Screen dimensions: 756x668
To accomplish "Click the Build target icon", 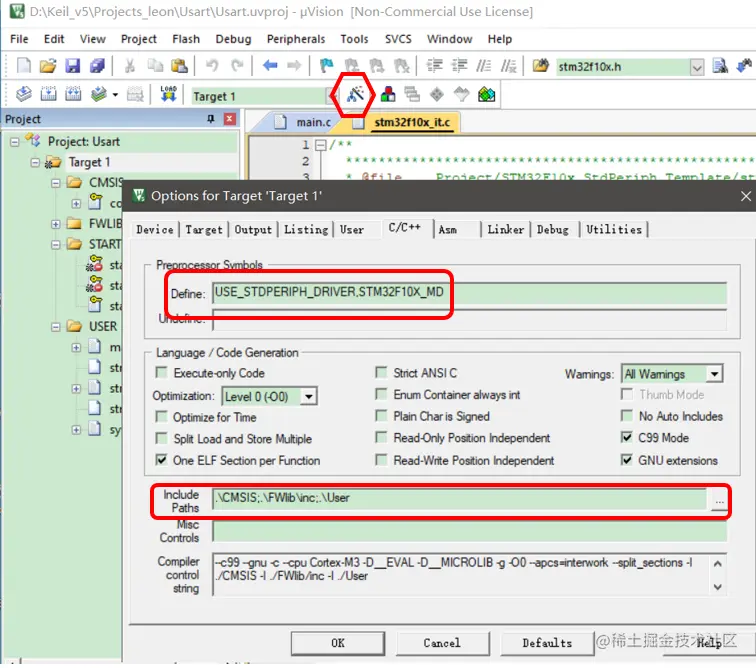I will point(48,94).
